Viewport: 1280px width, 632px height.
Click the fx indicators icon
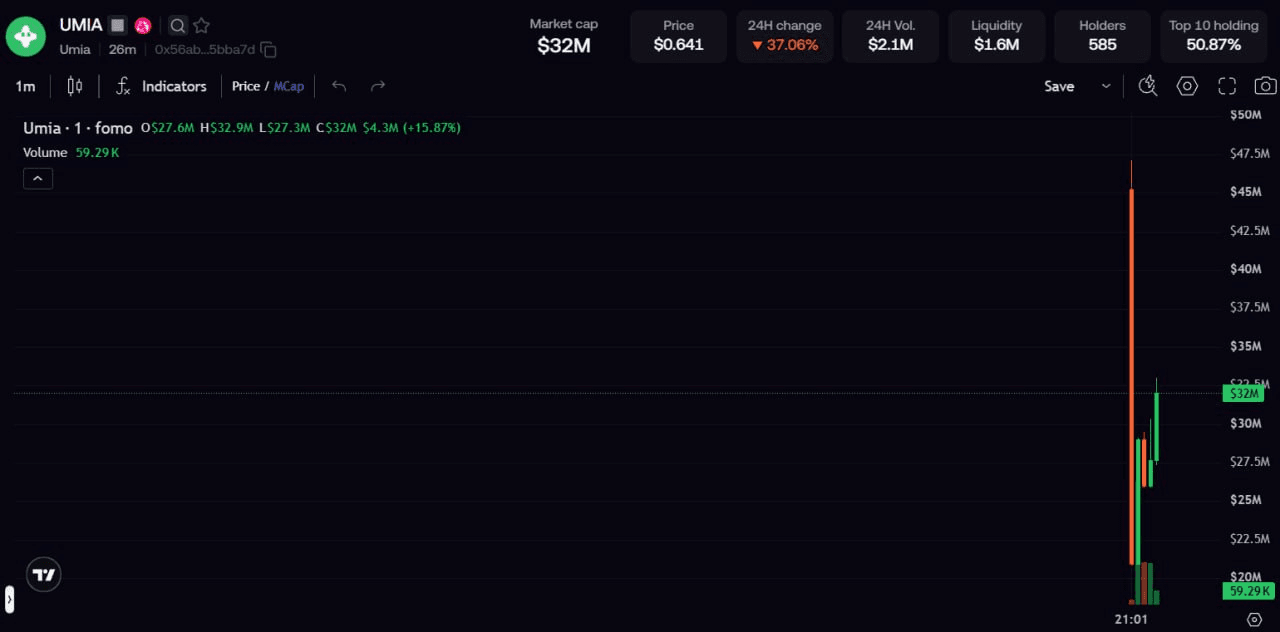(123, 86)
